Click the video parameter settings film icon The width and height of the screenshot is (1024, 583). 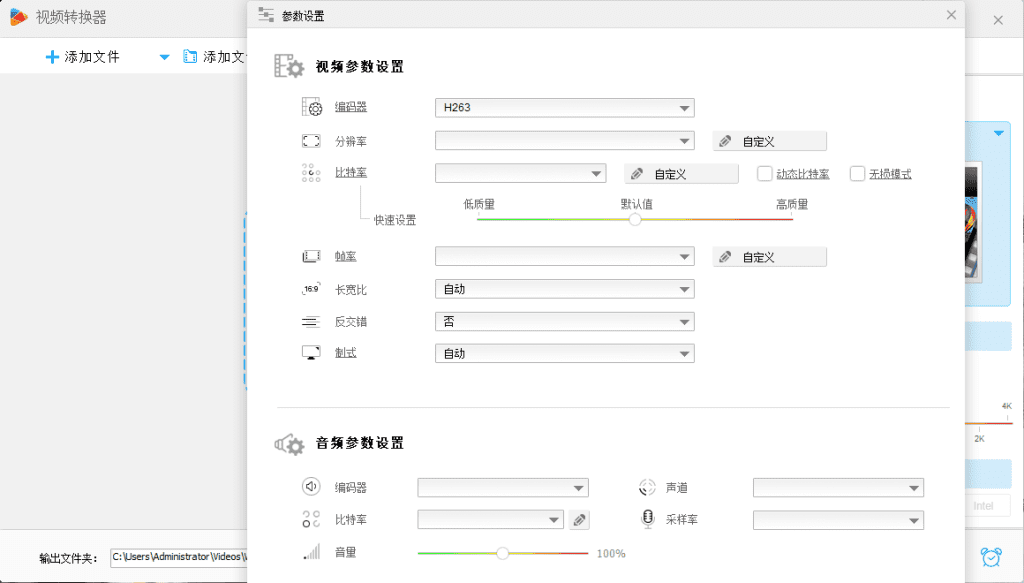pyautogui.click(x=292, y=66)
